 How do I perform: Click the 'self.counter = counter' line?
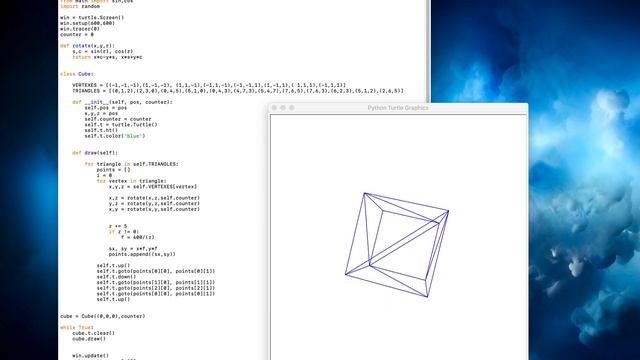pos(118,120)
